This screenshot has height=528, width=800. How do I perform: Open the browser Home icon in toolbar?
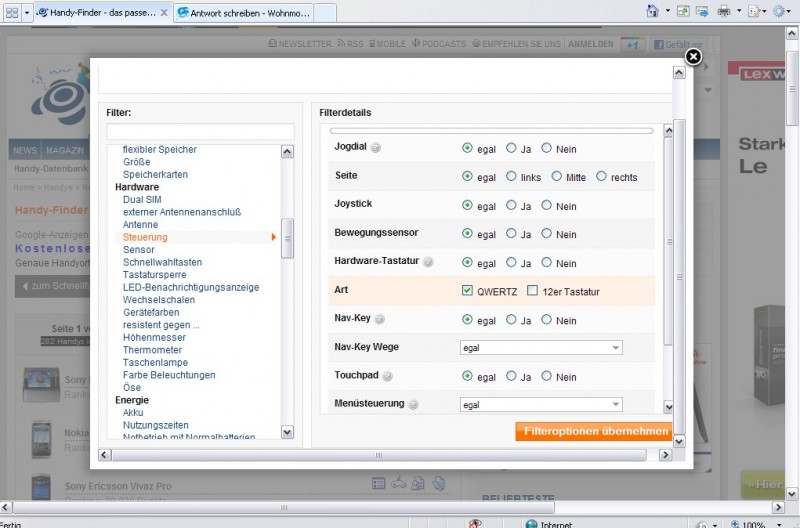pos(652,12)
